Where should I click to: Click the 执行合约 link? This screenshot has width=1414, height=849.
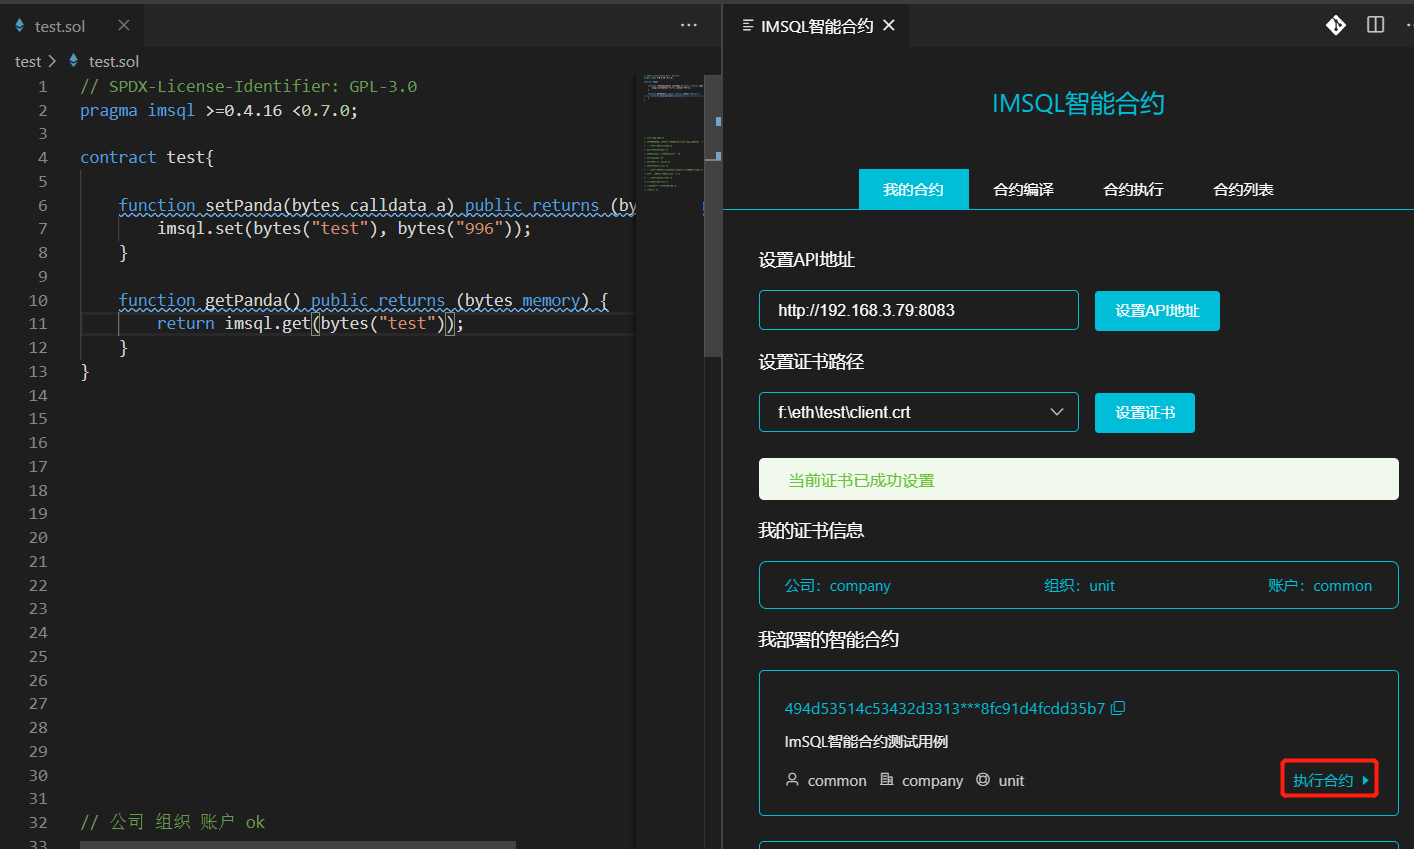[x=1330, y=780]
